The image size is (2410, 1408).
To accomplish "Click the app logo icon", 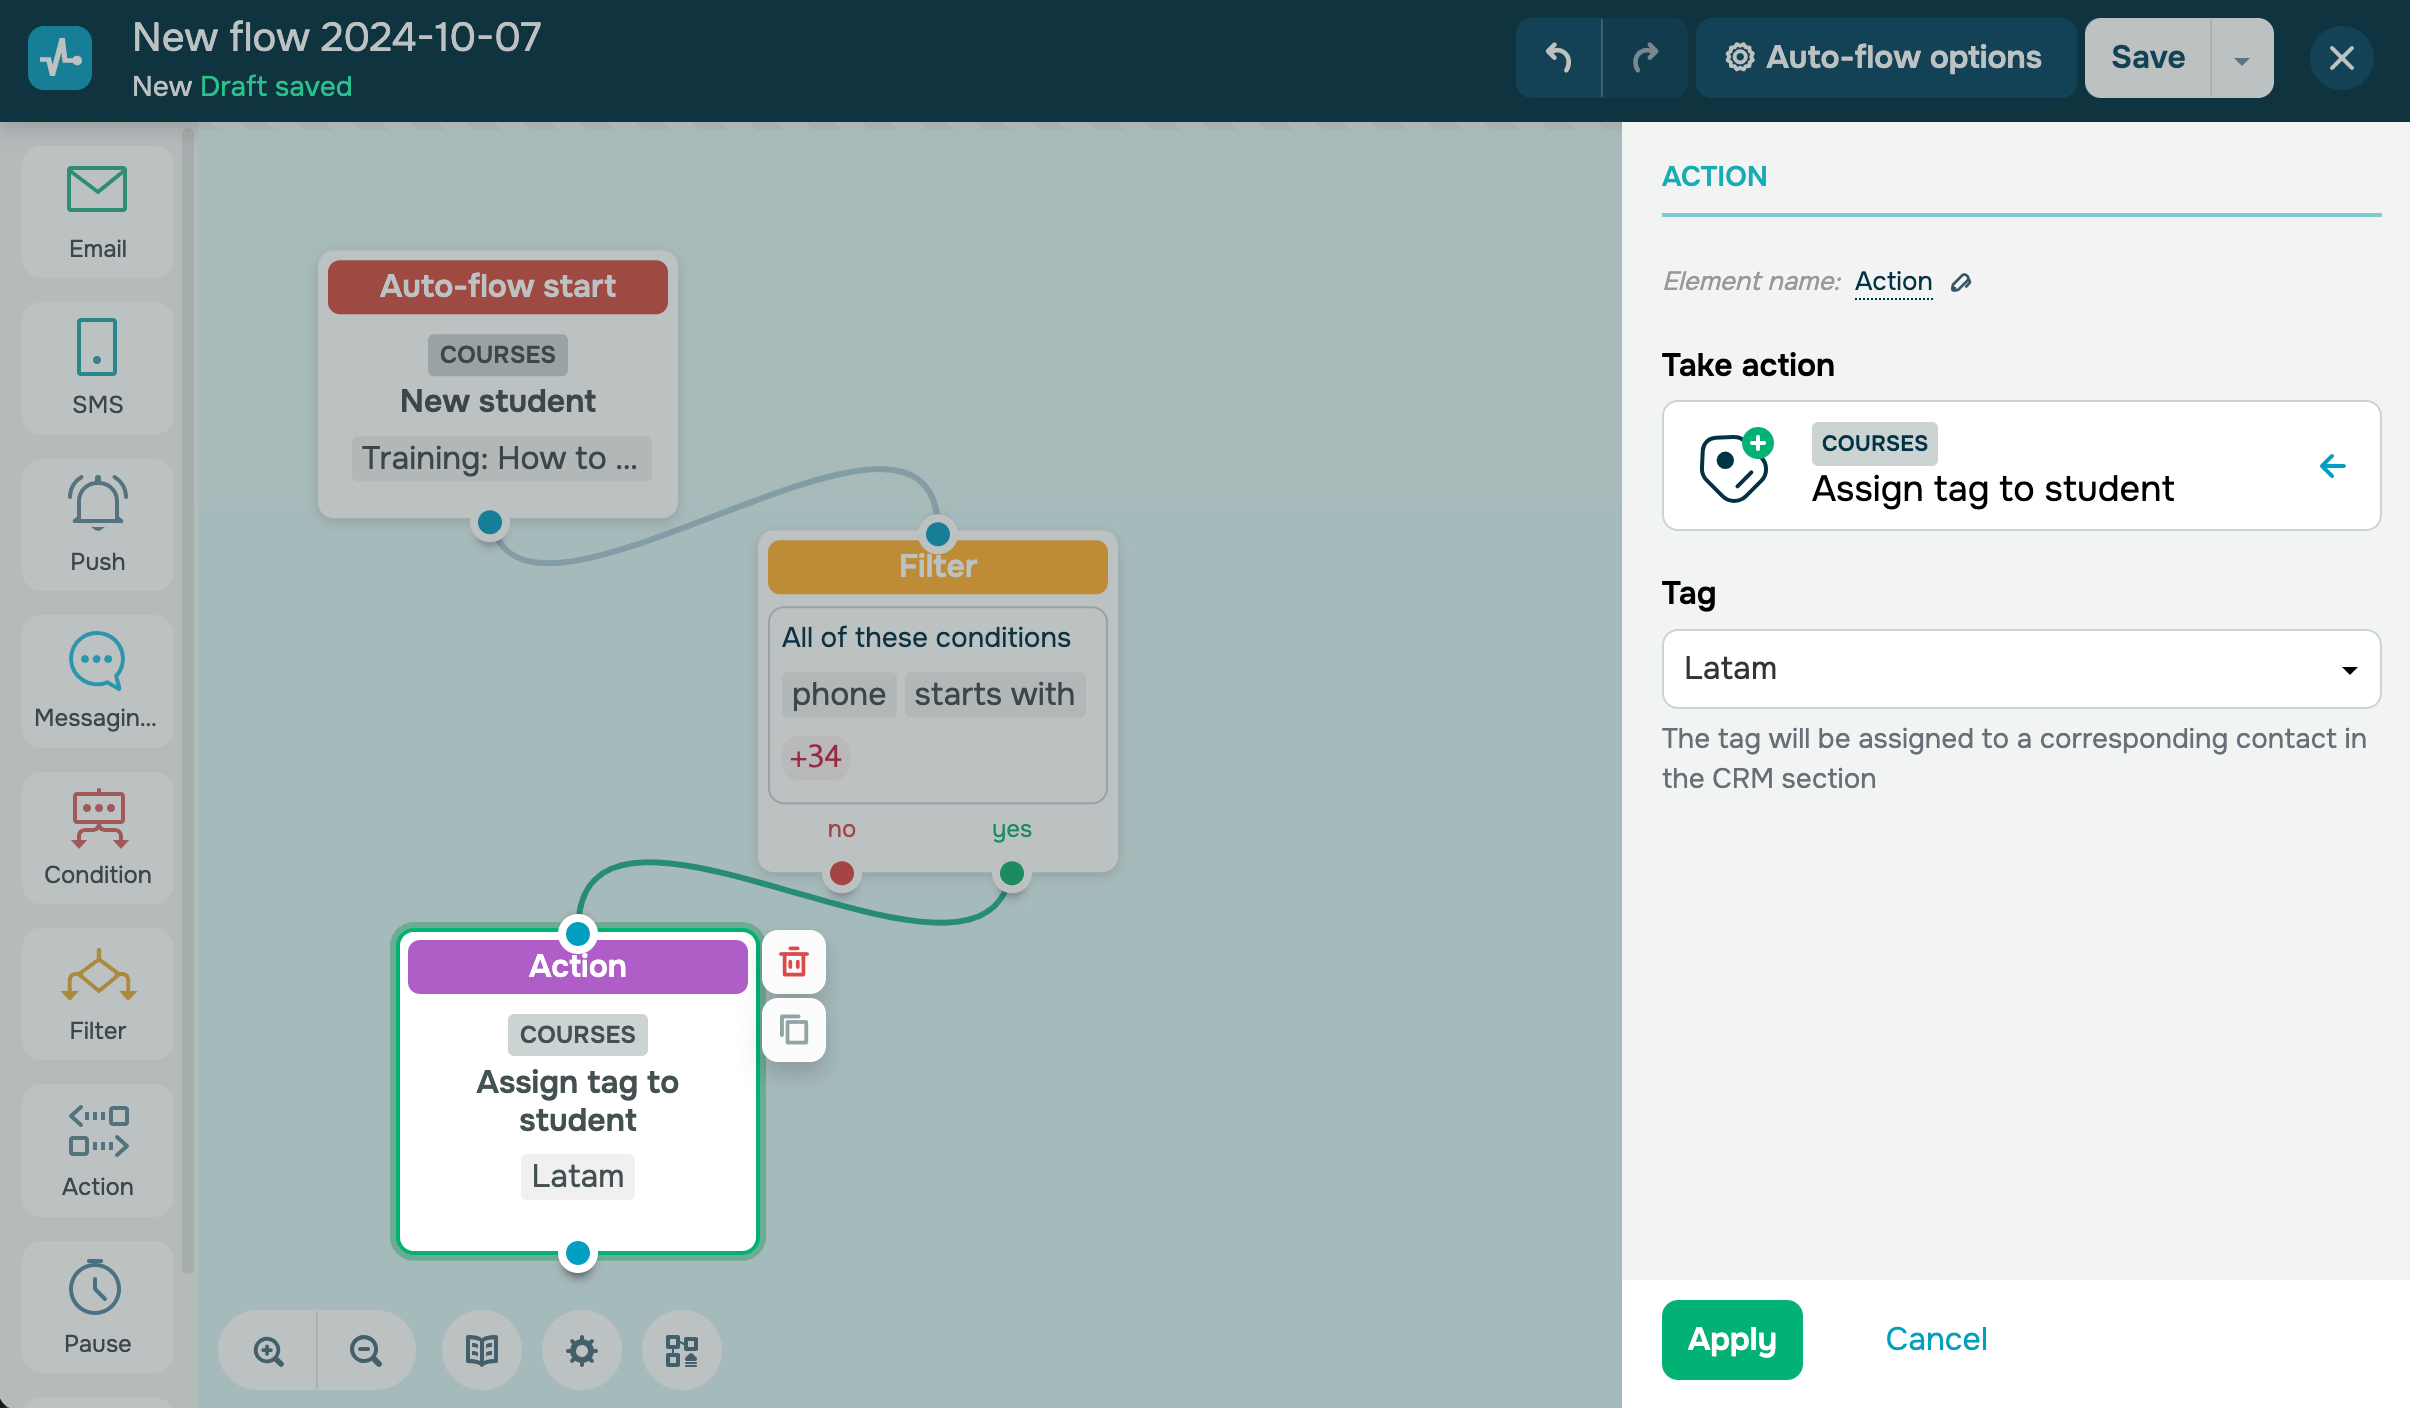I will [60, 58].
